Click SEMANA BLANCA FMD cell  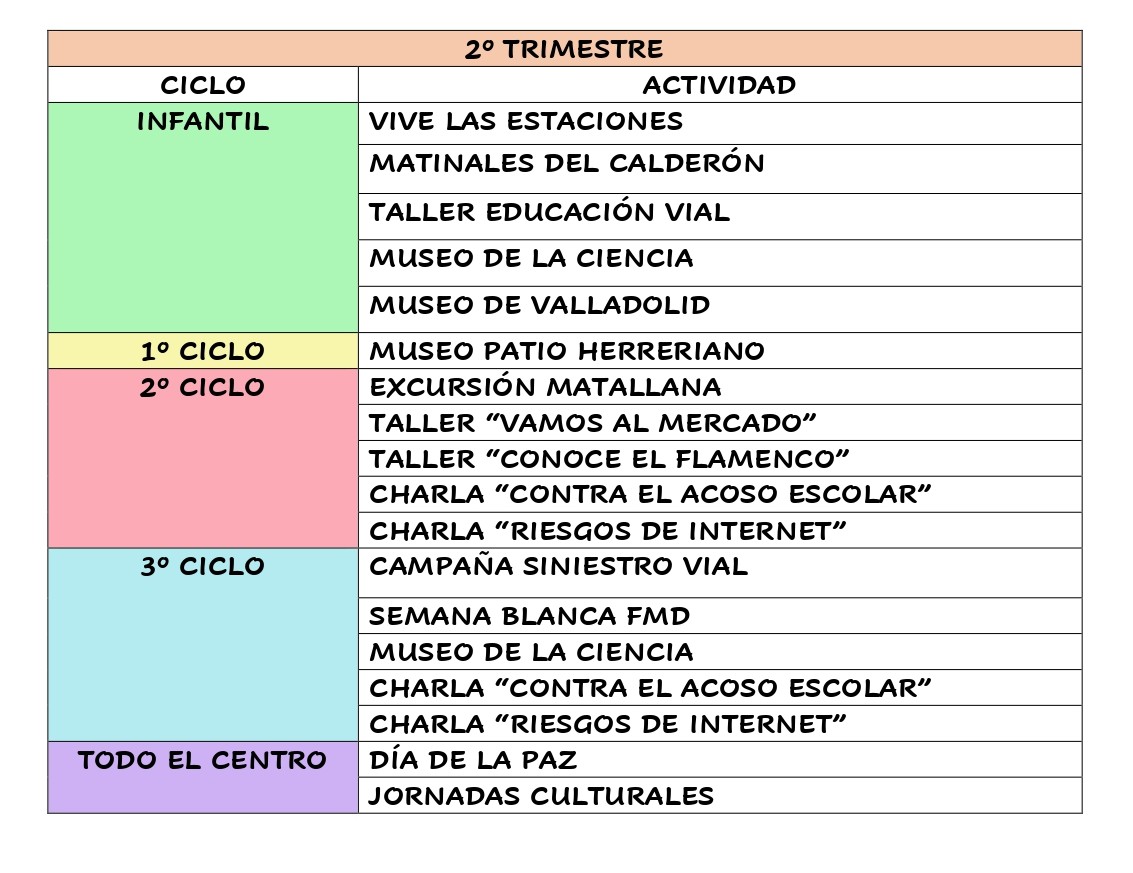[x=530, y=616]
